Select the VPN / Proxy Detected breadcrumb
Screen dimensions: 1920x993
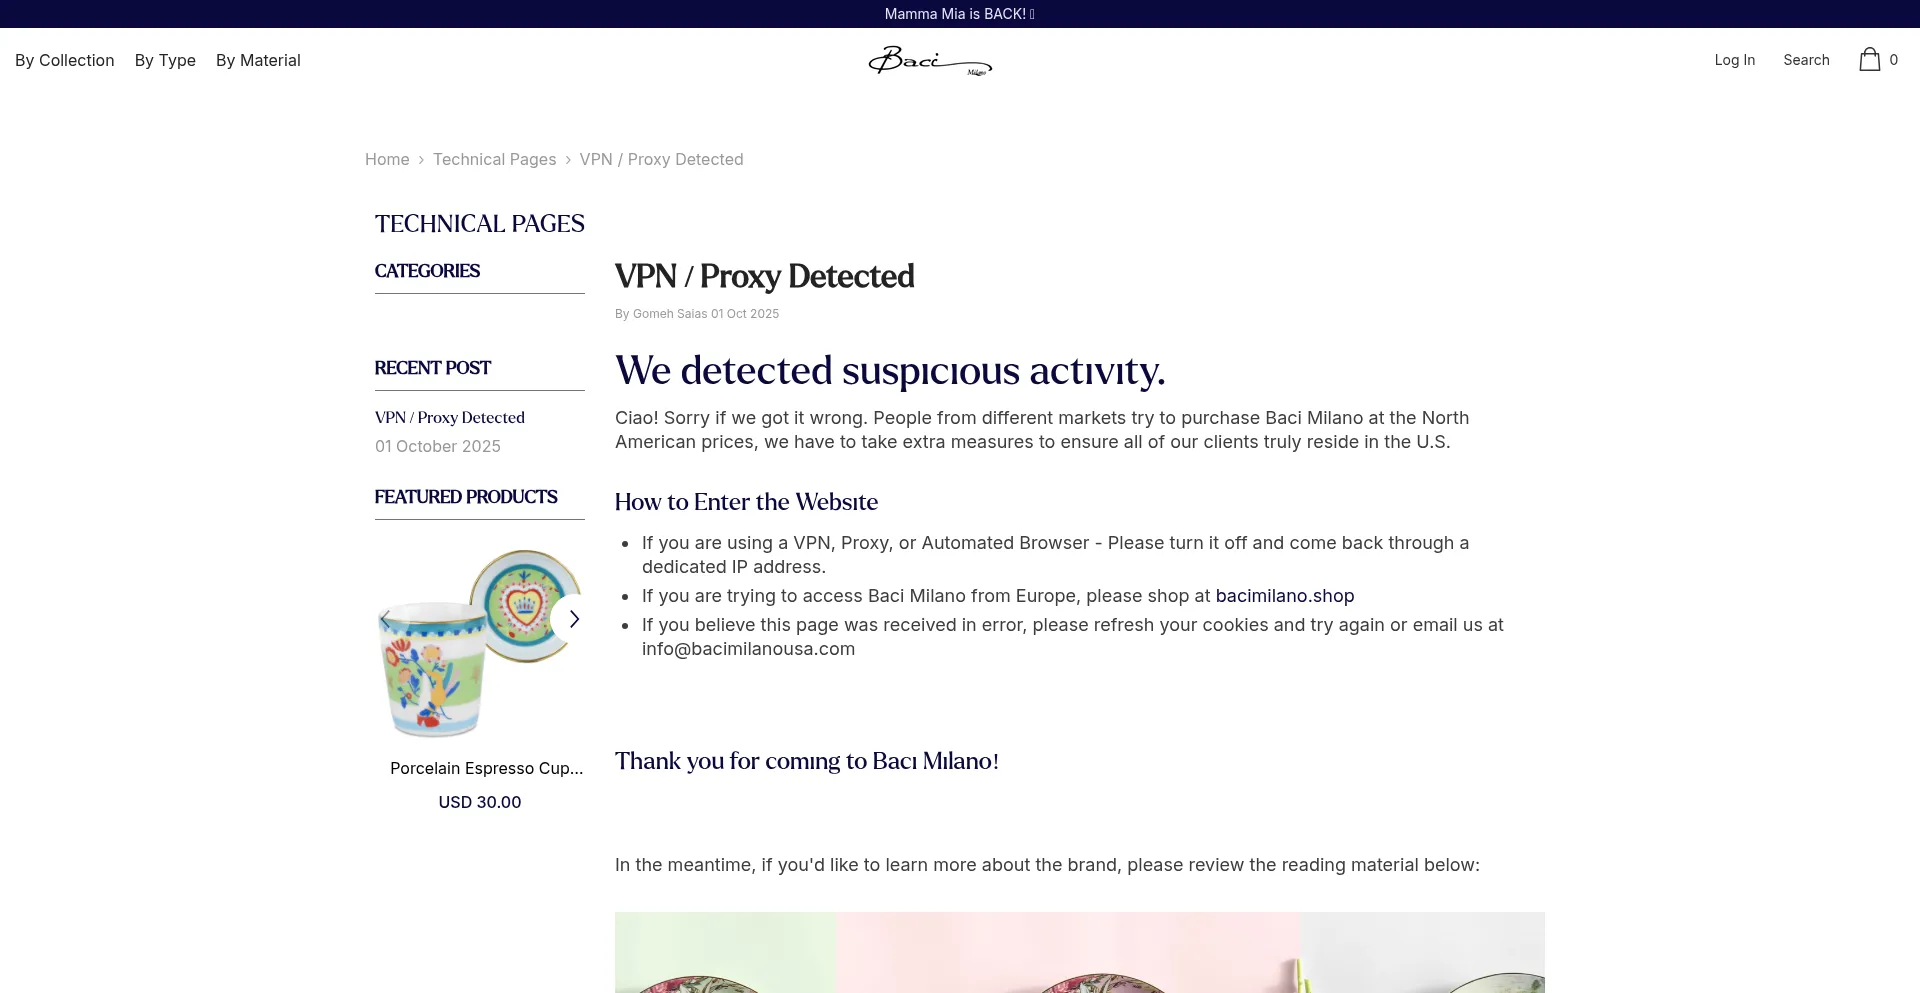[661, 159]
